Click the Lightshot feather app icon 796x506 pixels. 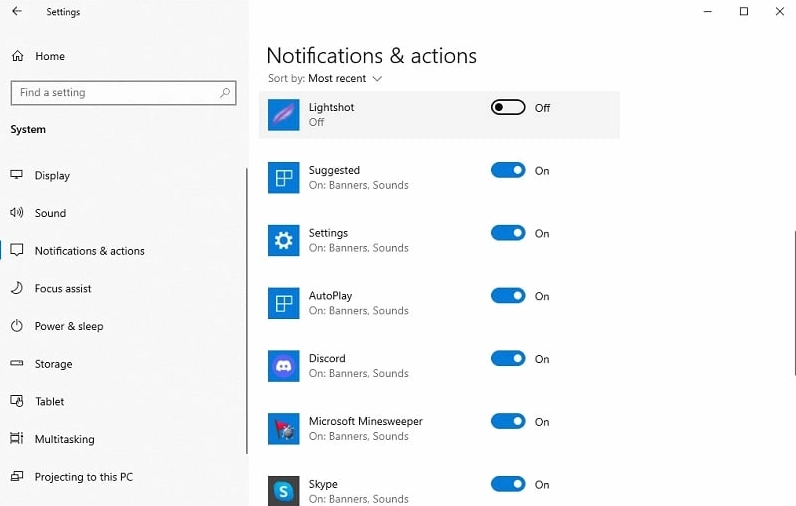coord(284,115)
